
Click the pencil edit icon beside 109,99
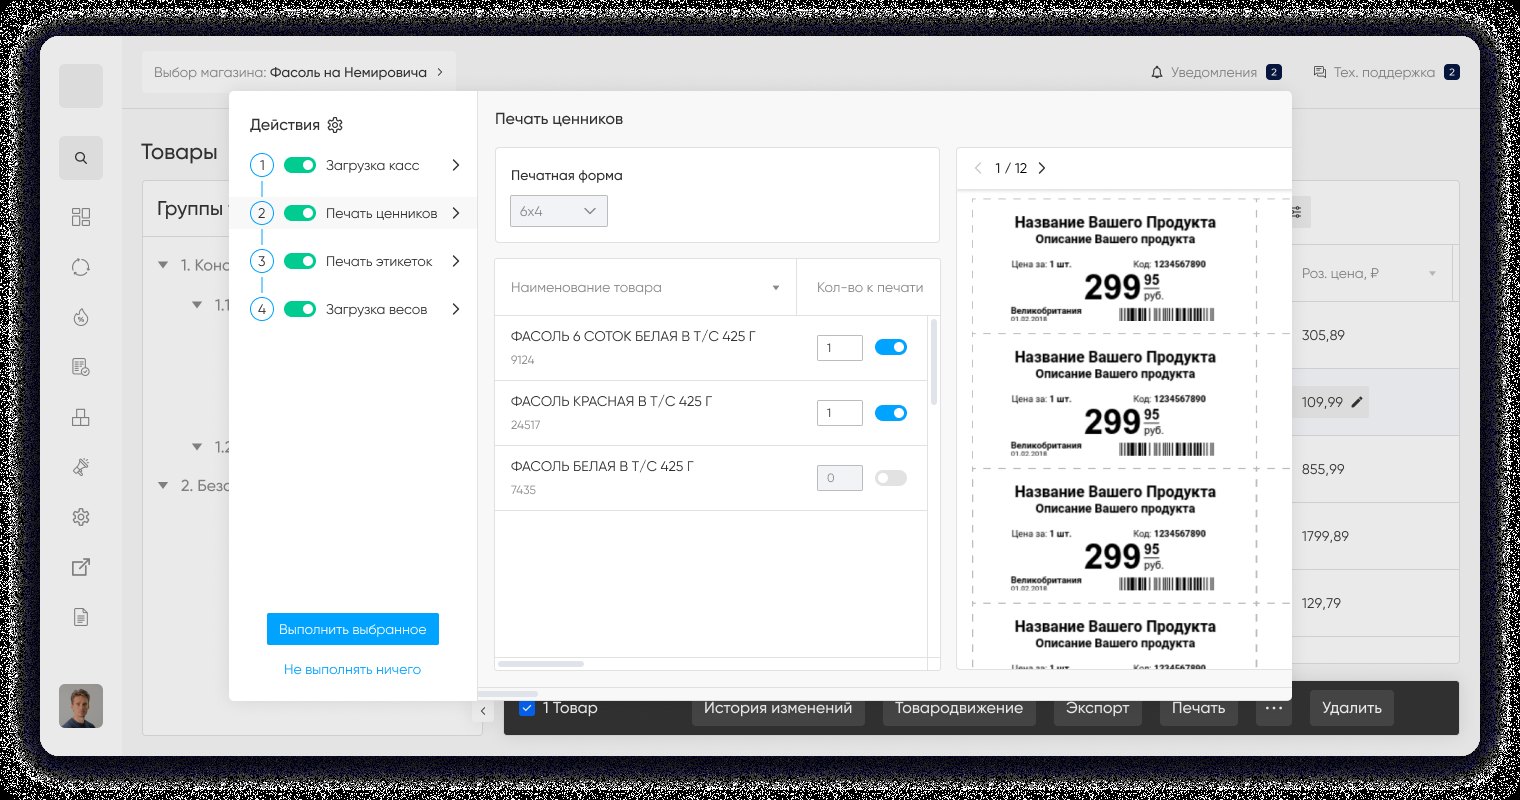1357,402
